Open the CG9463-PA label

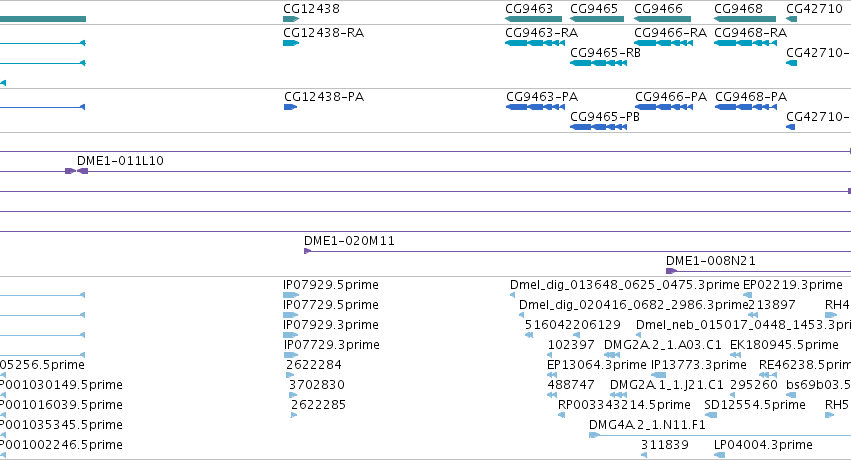542,97
